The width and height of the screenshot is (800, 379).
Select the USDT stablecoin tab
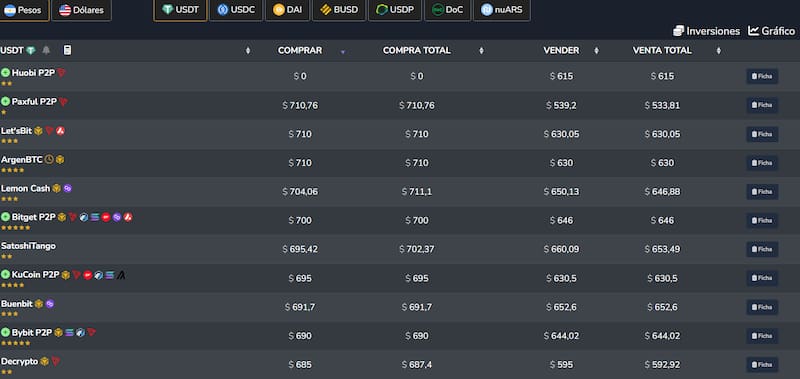tap(181, 10)
